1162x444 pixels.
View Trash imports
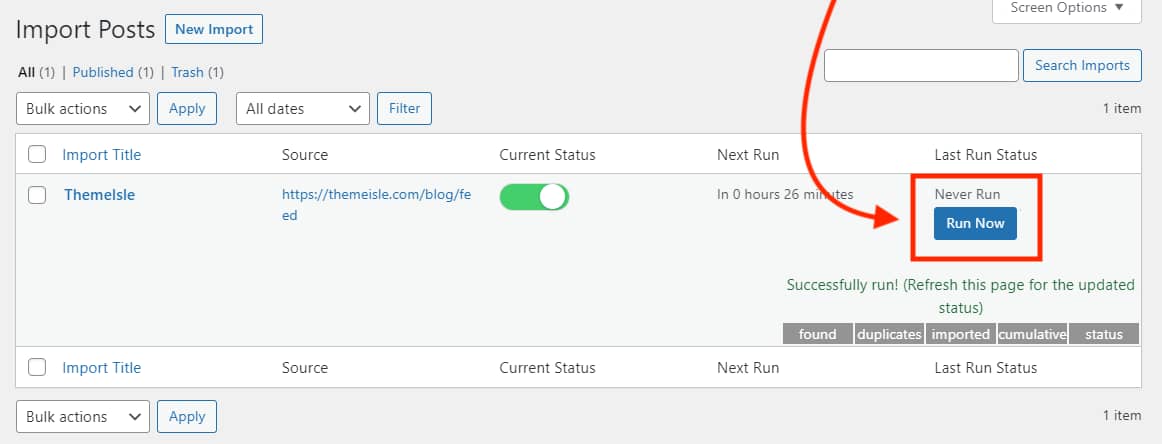187,72
